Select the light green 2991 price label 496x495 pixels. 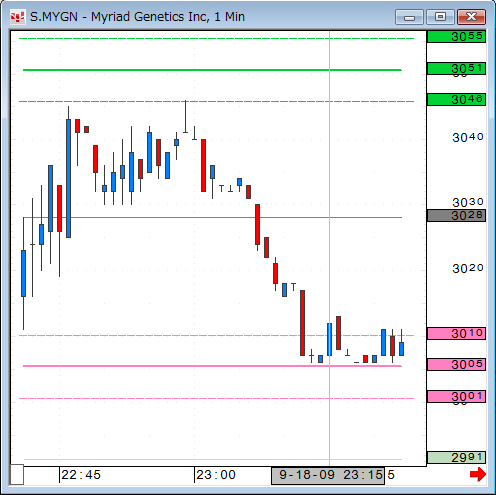(x=456, y=458)
